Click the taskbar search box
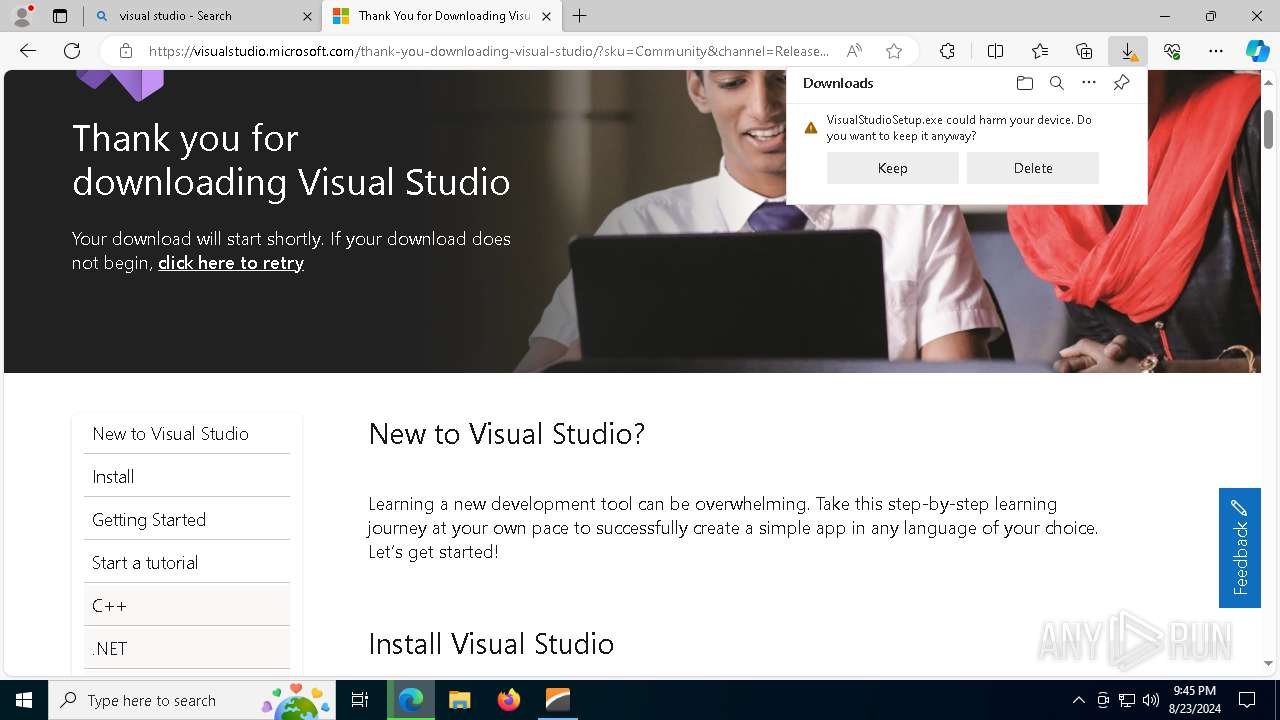1280x720 pixels. (190, 700)
